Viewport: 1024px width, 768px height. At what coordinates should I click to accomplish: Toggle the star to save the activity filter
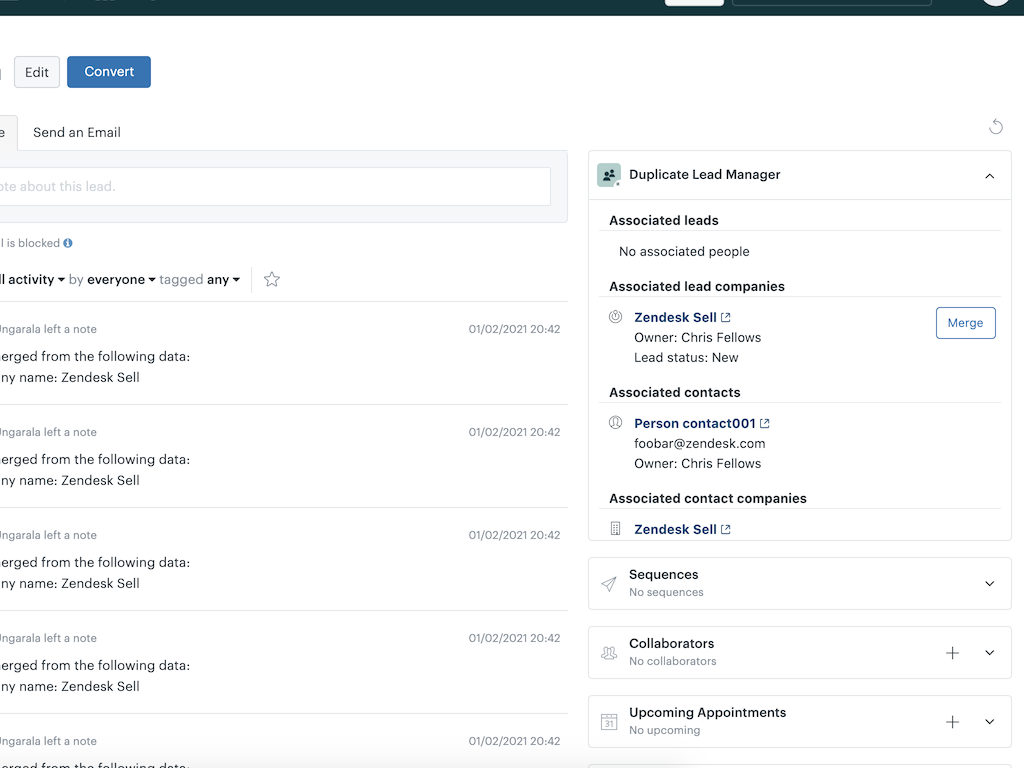(271, 280)
